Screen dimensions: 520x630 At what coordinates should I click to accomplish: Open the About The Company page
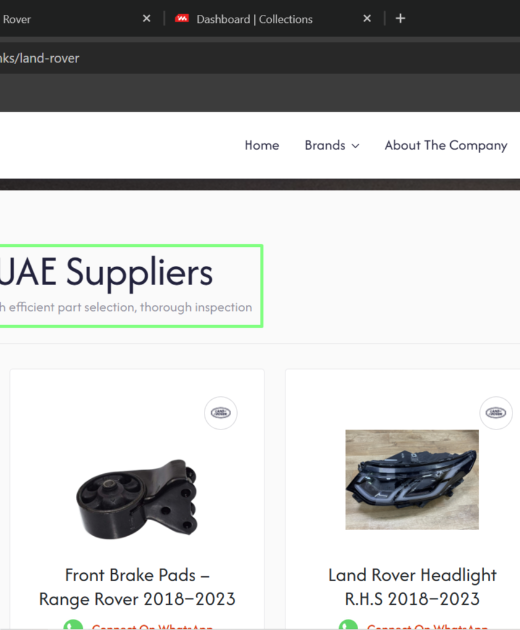pos(446,145)
